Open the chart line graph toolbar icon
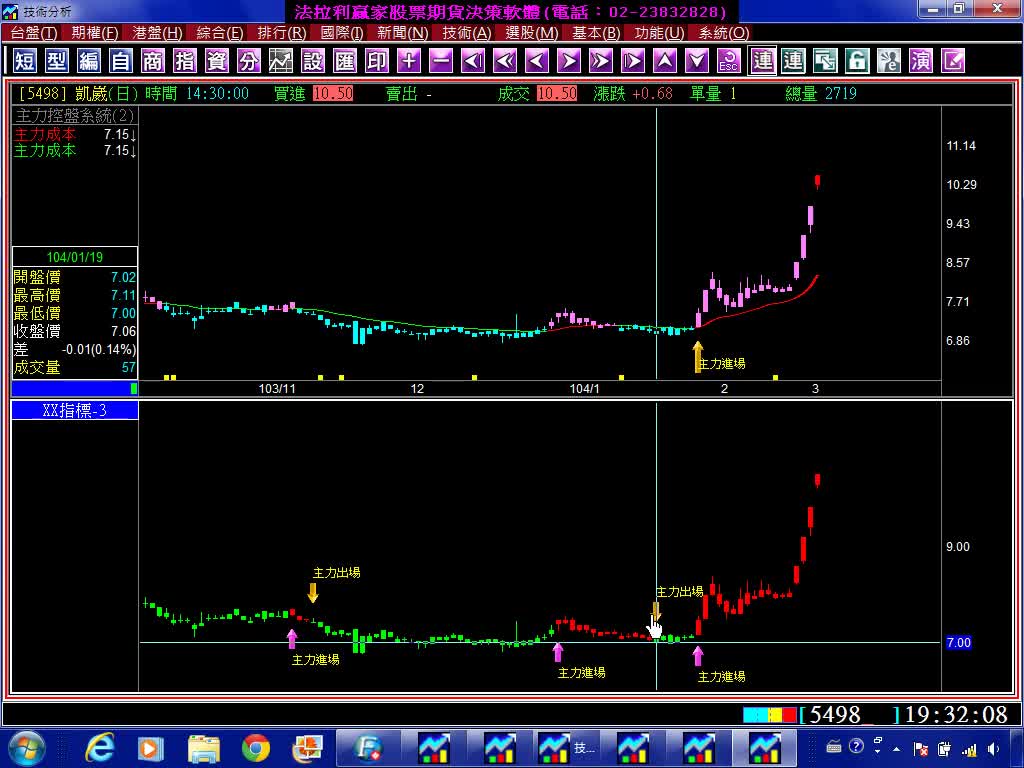 [281, 61]
